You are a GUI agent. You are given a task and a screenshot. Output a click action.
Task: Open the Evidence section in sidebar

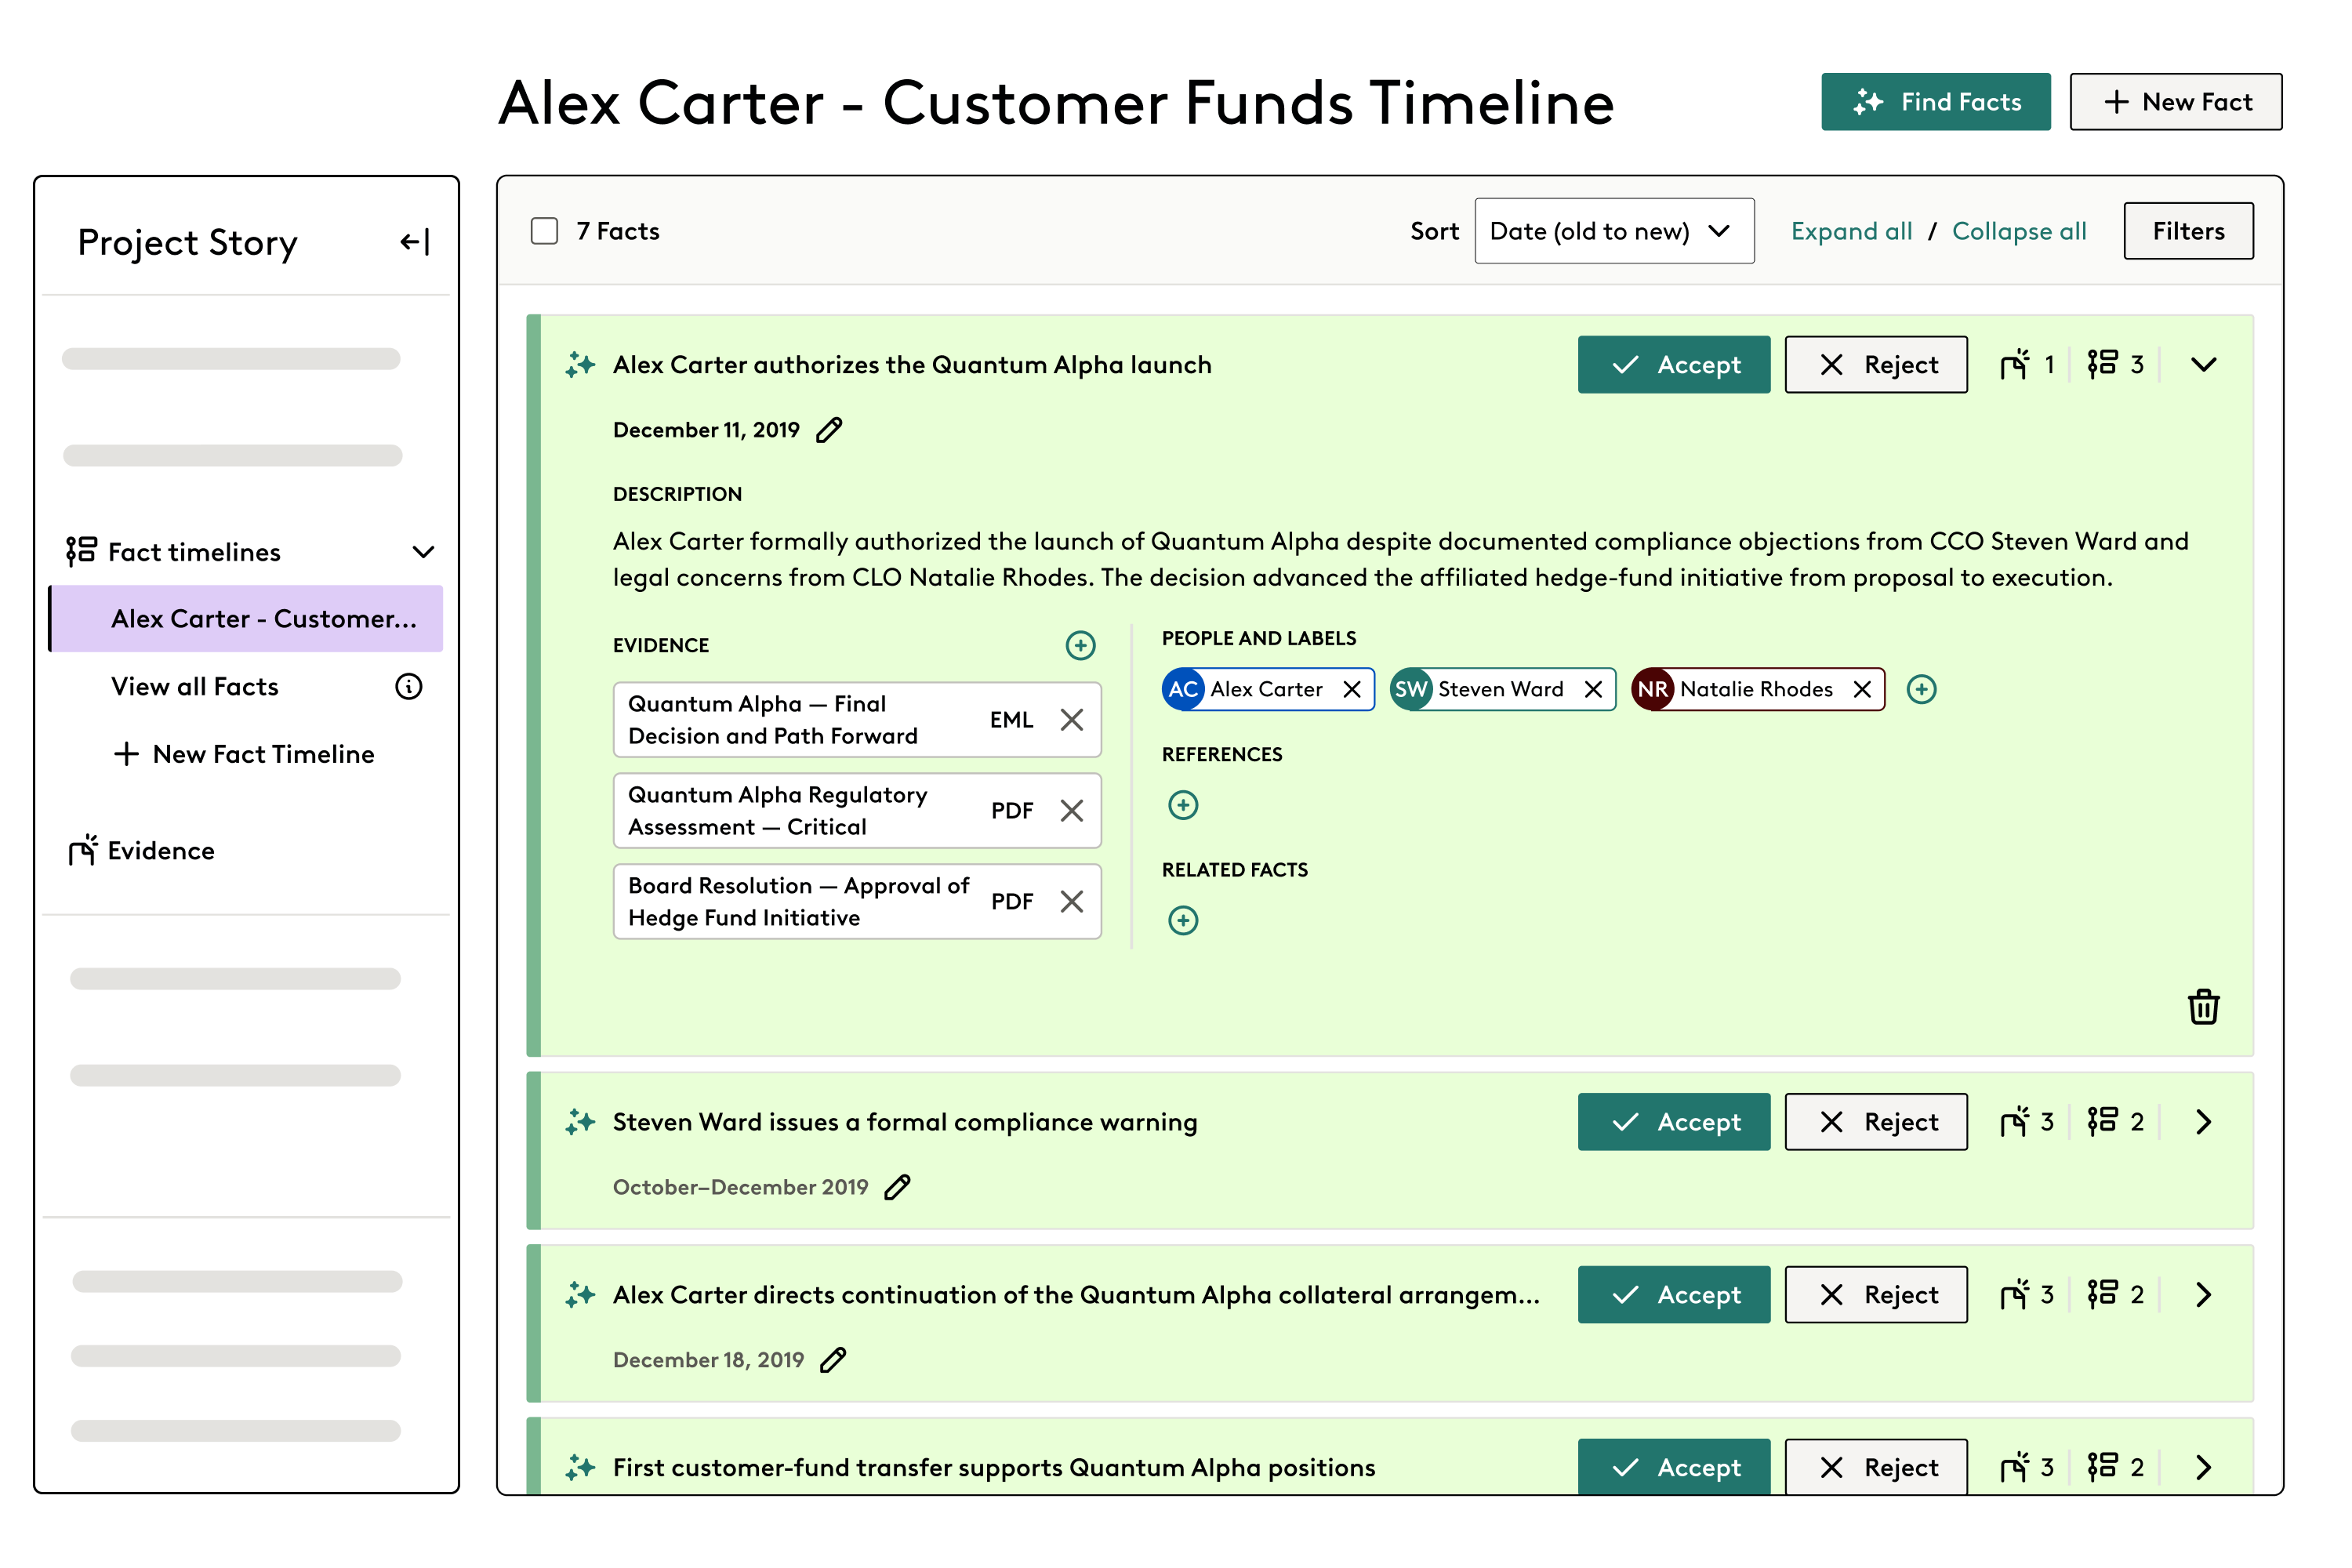141,851
